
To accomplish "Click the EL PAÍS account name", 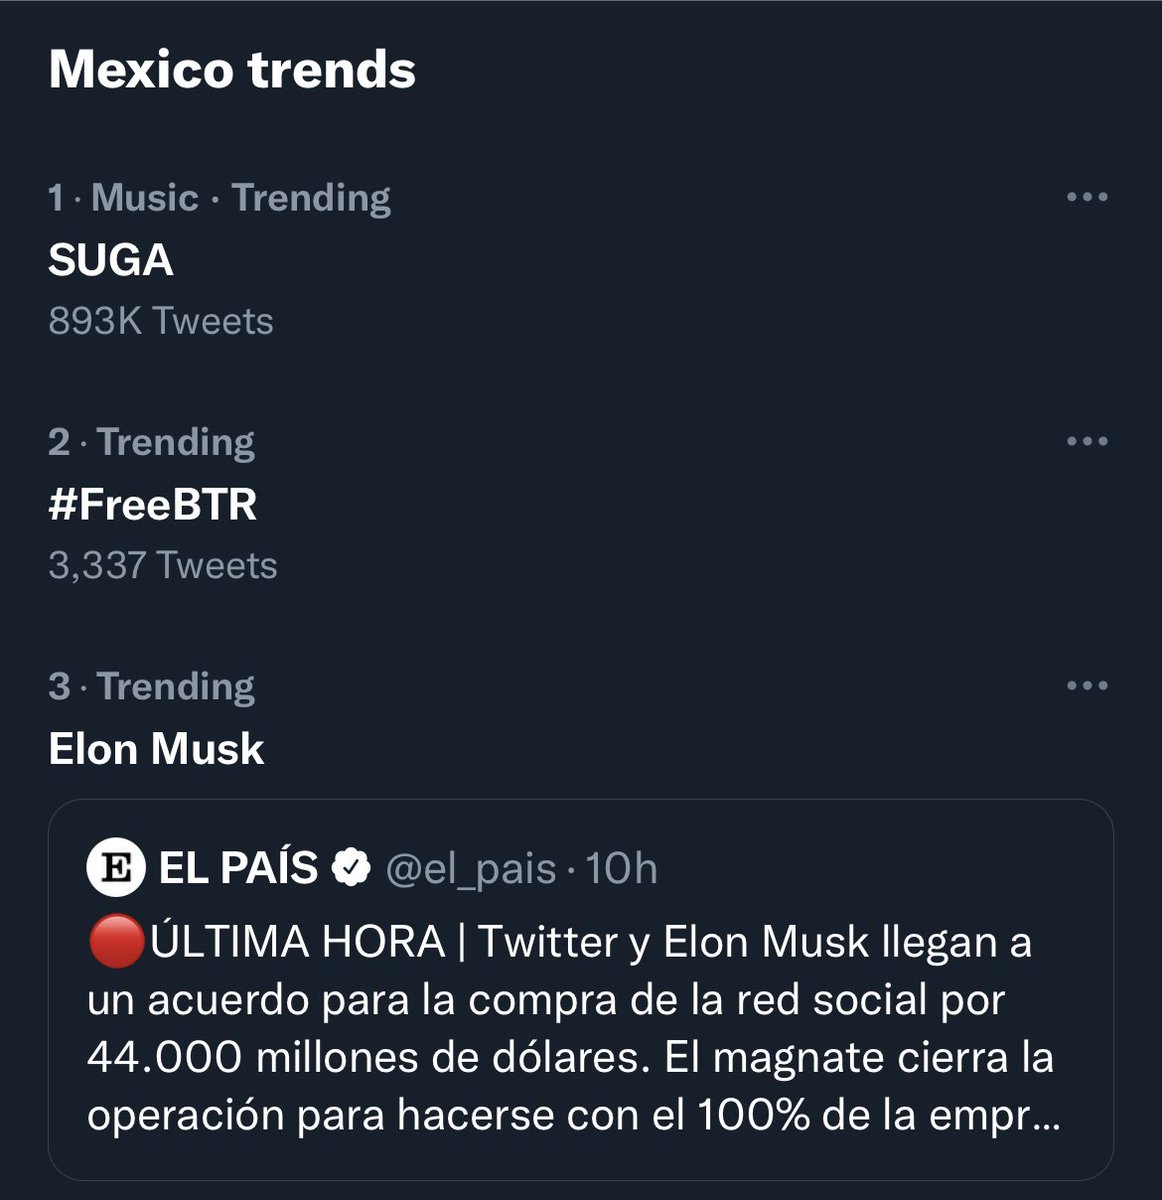I will click(x=238, y=868).
